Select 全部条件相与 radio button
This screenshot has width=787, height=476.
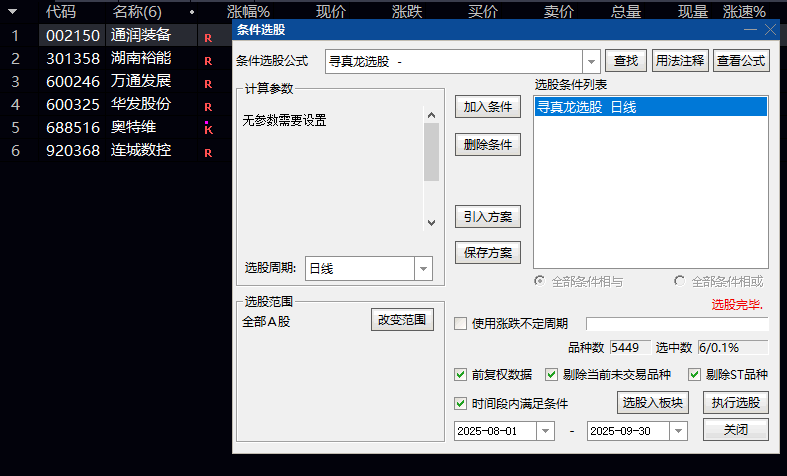pos(540,281)
